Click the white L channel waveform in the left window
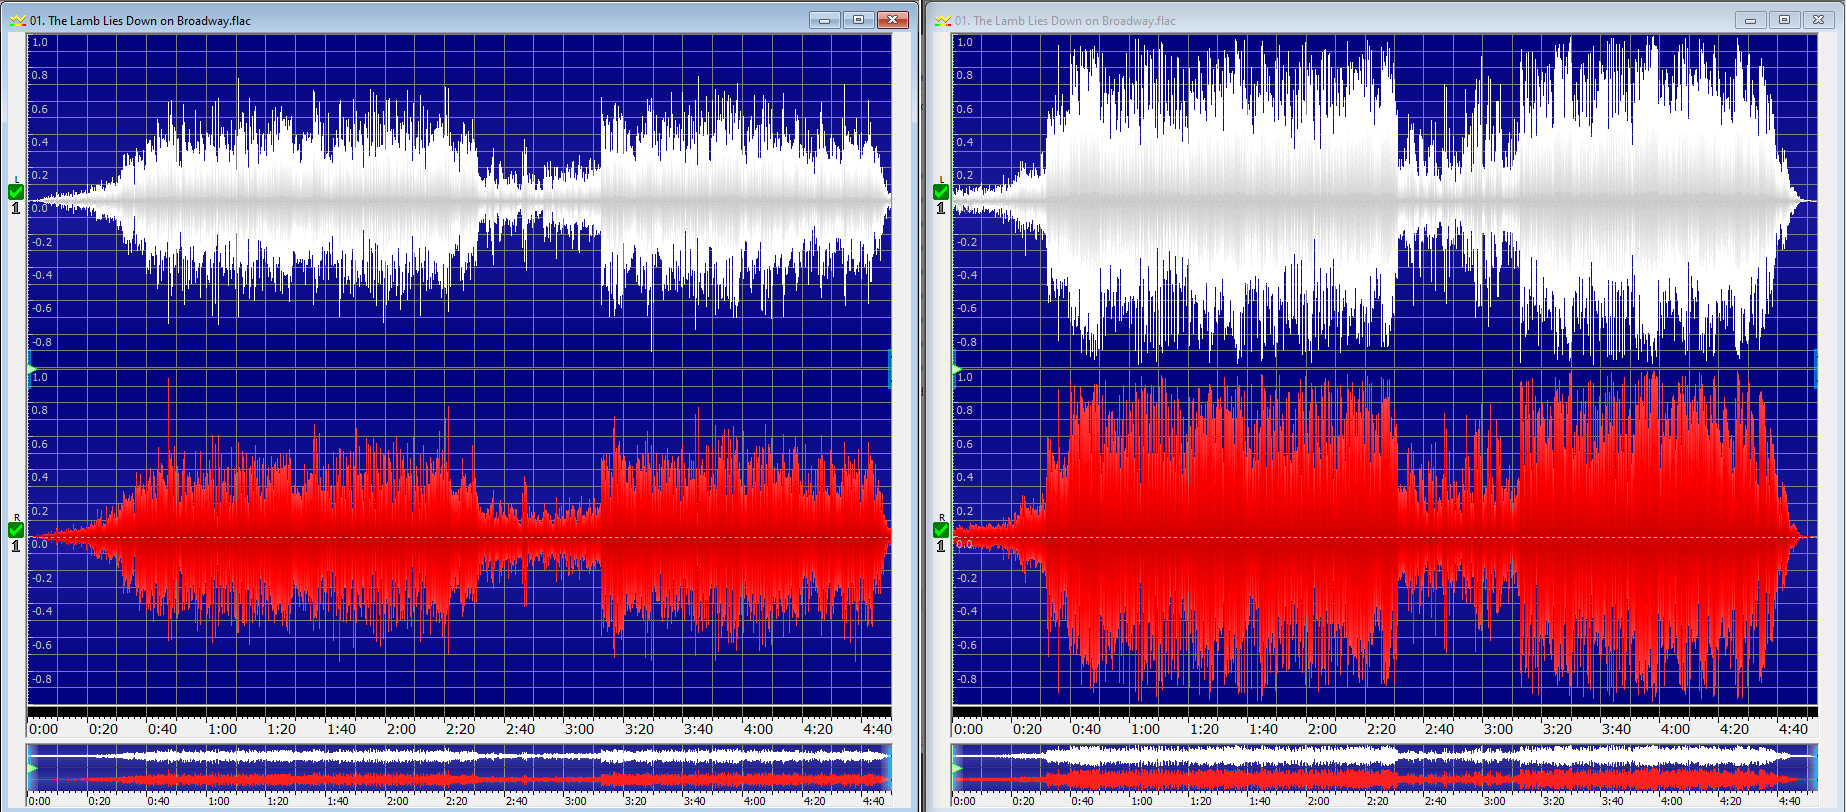The height and width of the screenshot is (812, 1846). pyautogui.click(x=460, y=202)
